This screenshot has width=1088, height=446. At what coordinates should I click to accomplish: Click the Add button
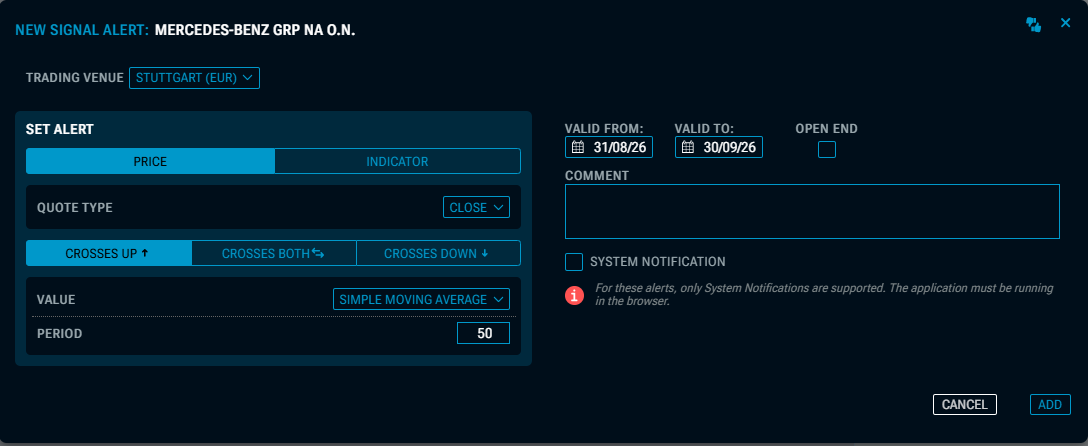tap(1050, 404)
